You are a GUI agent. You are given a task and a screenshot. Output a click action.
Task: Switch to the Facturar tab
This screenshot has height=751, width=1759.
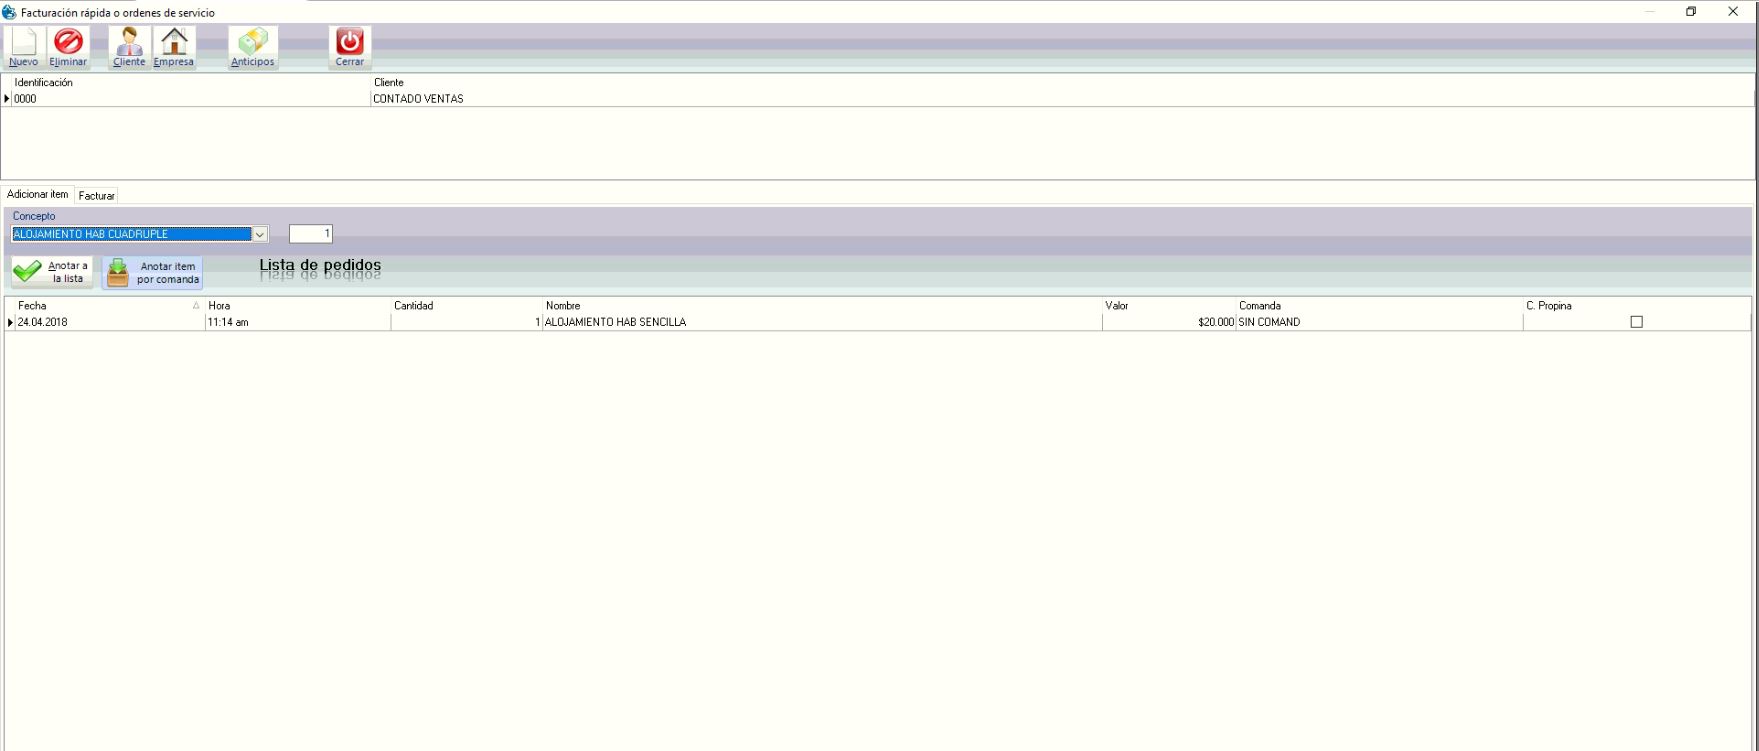coord(97,196)
